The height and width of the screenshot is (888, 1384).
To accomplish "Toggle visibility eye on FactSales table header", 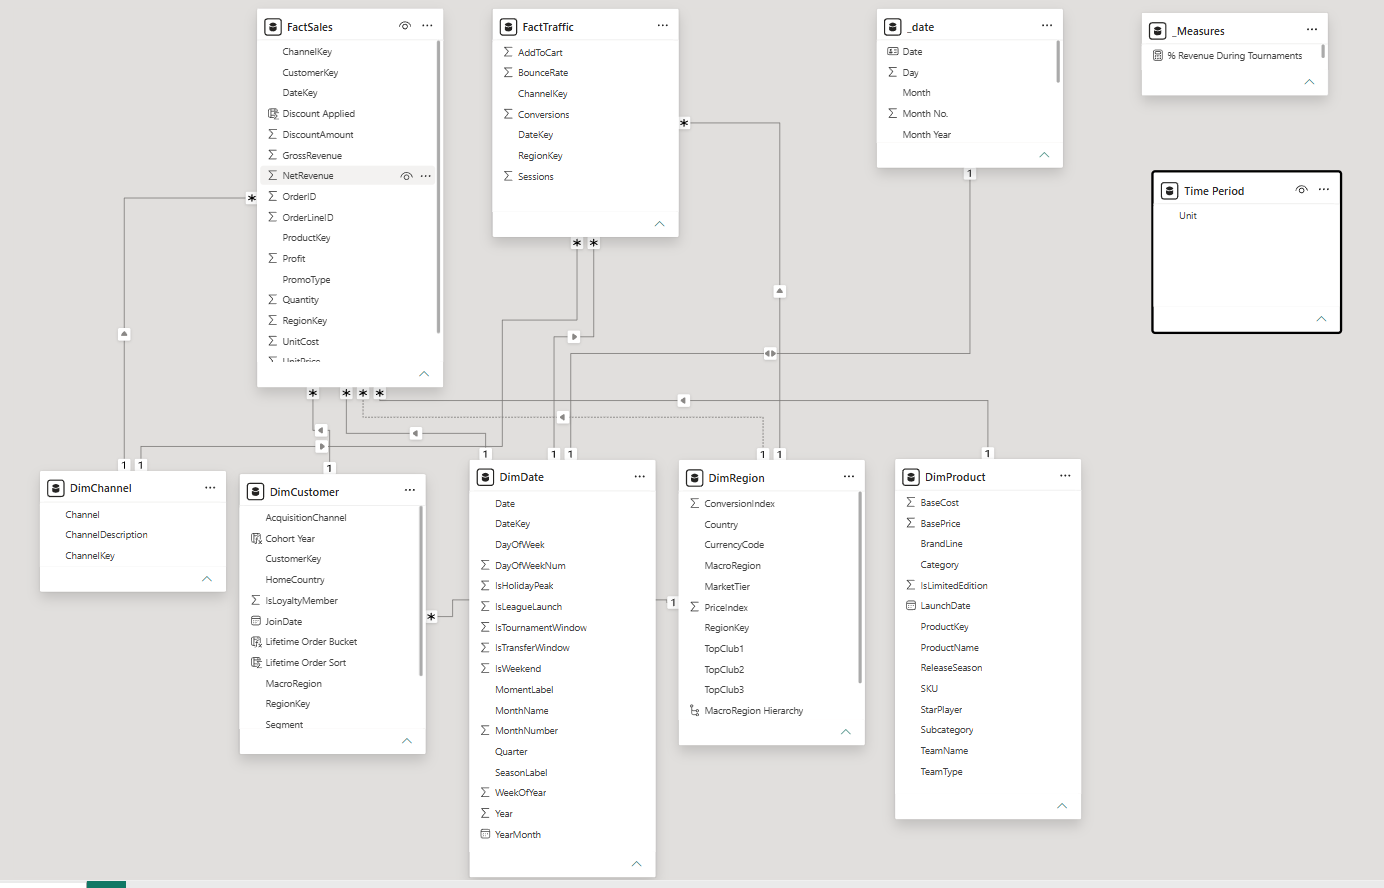I will [405, 26].
